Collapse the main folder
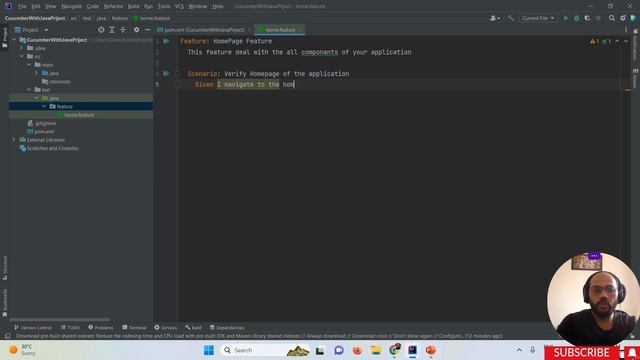Image resolution: width=640 pixels, height=360 pixels. [x=29, y=64]
